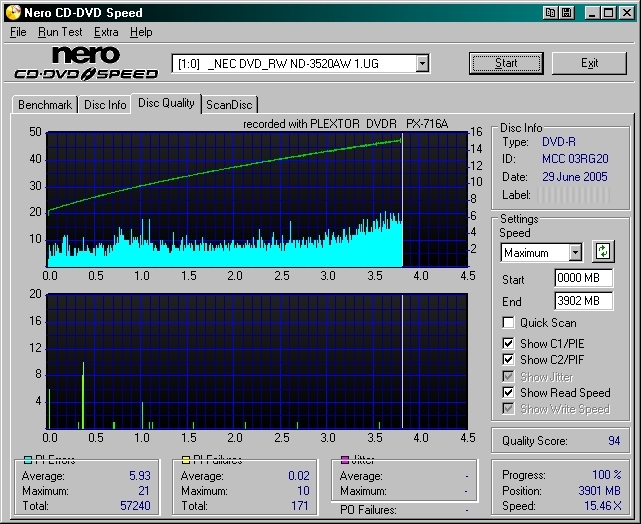The height and width of the screenshot is (524, 641).
Task: Click the PI Errors average 5.93
Action: click(140, 476)
